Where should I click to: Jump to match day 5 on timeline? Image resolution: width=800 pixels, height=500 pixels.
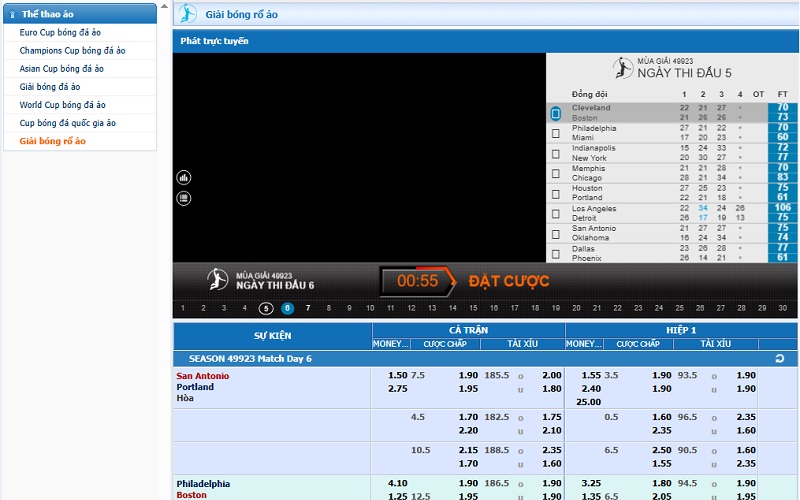[x=265, y=308]
